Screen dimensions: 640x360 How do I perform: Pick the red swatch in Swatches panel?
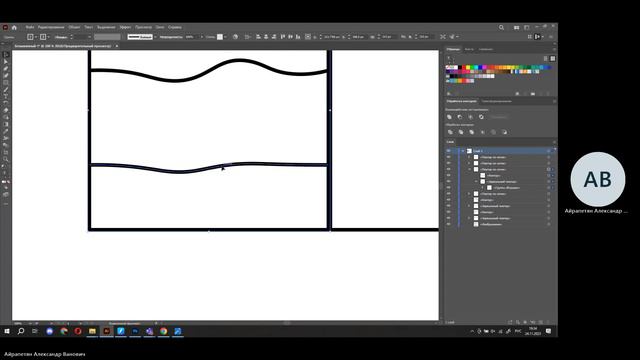[464, 67]
